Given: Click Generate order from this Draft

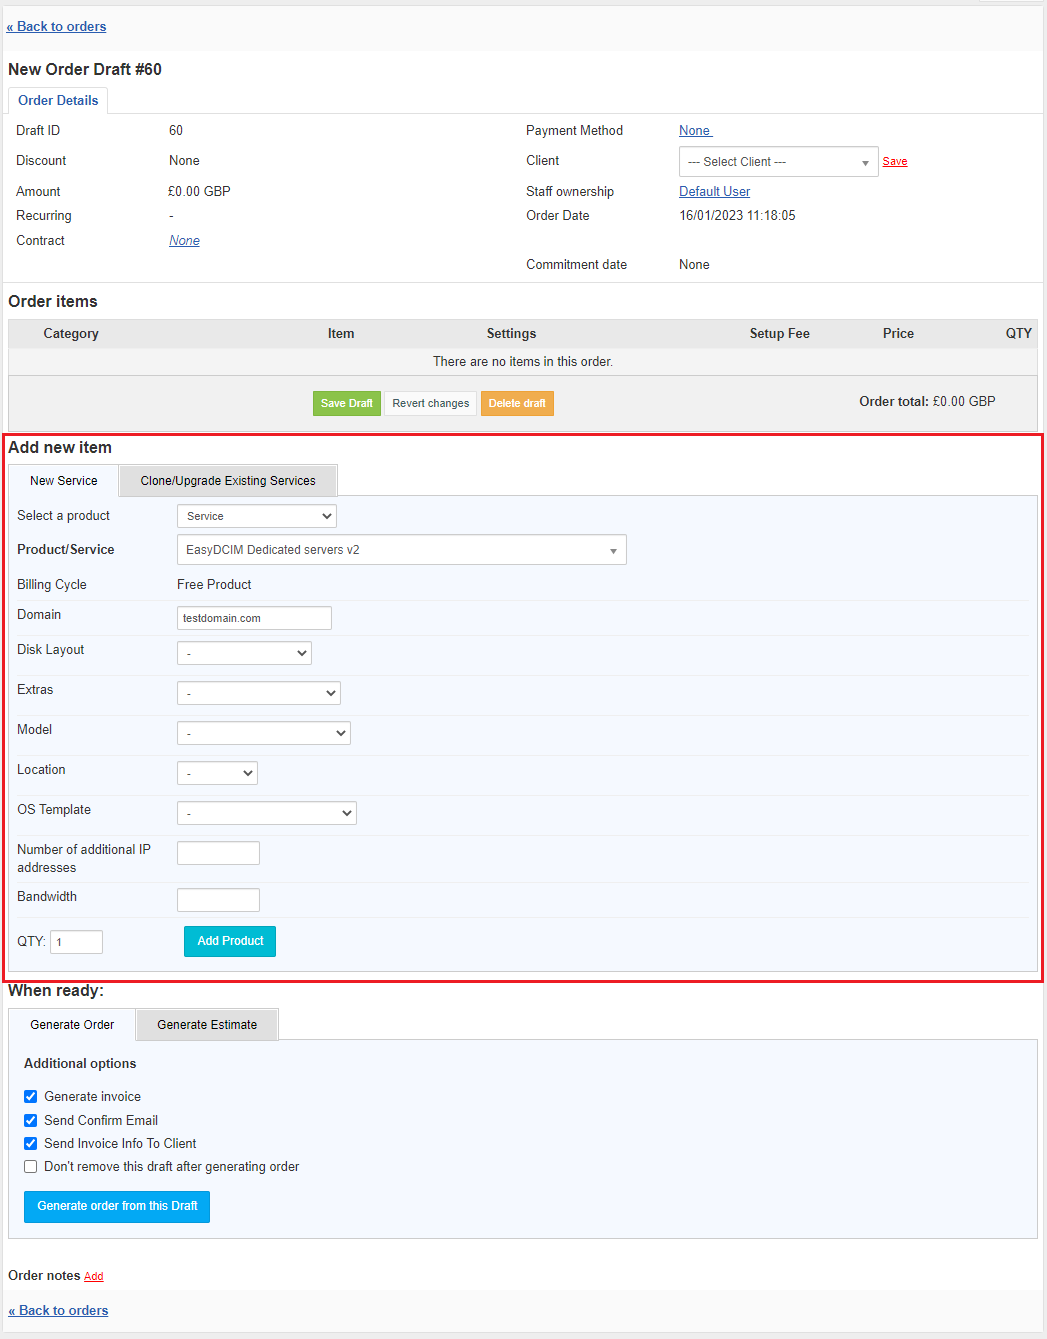Looking at the screenshot, I should click(x=117, y=1207).
